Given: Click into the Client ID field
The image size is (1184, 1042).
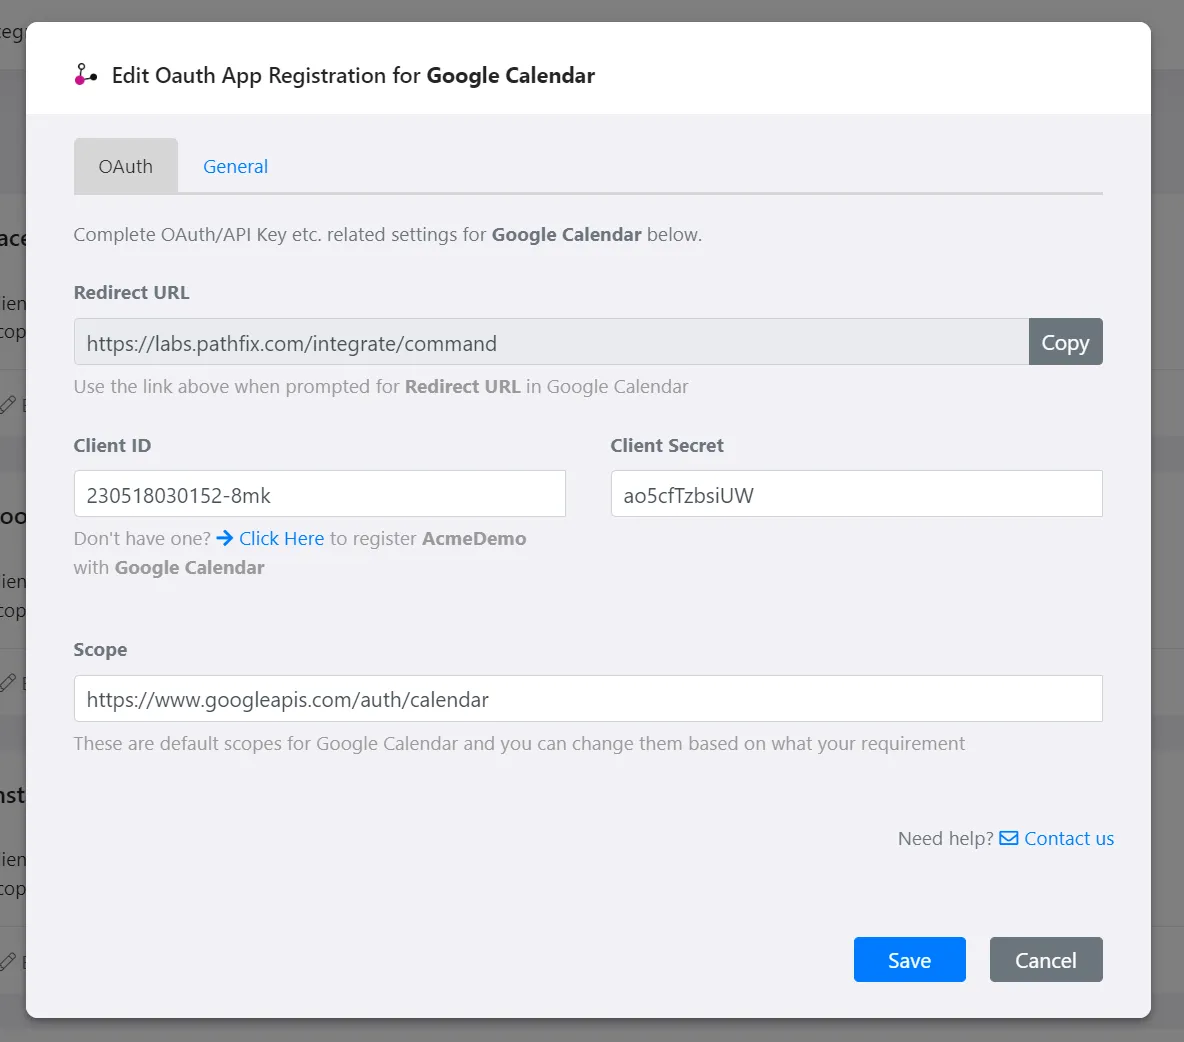Looking at the screenshot, I should point(319,494).
